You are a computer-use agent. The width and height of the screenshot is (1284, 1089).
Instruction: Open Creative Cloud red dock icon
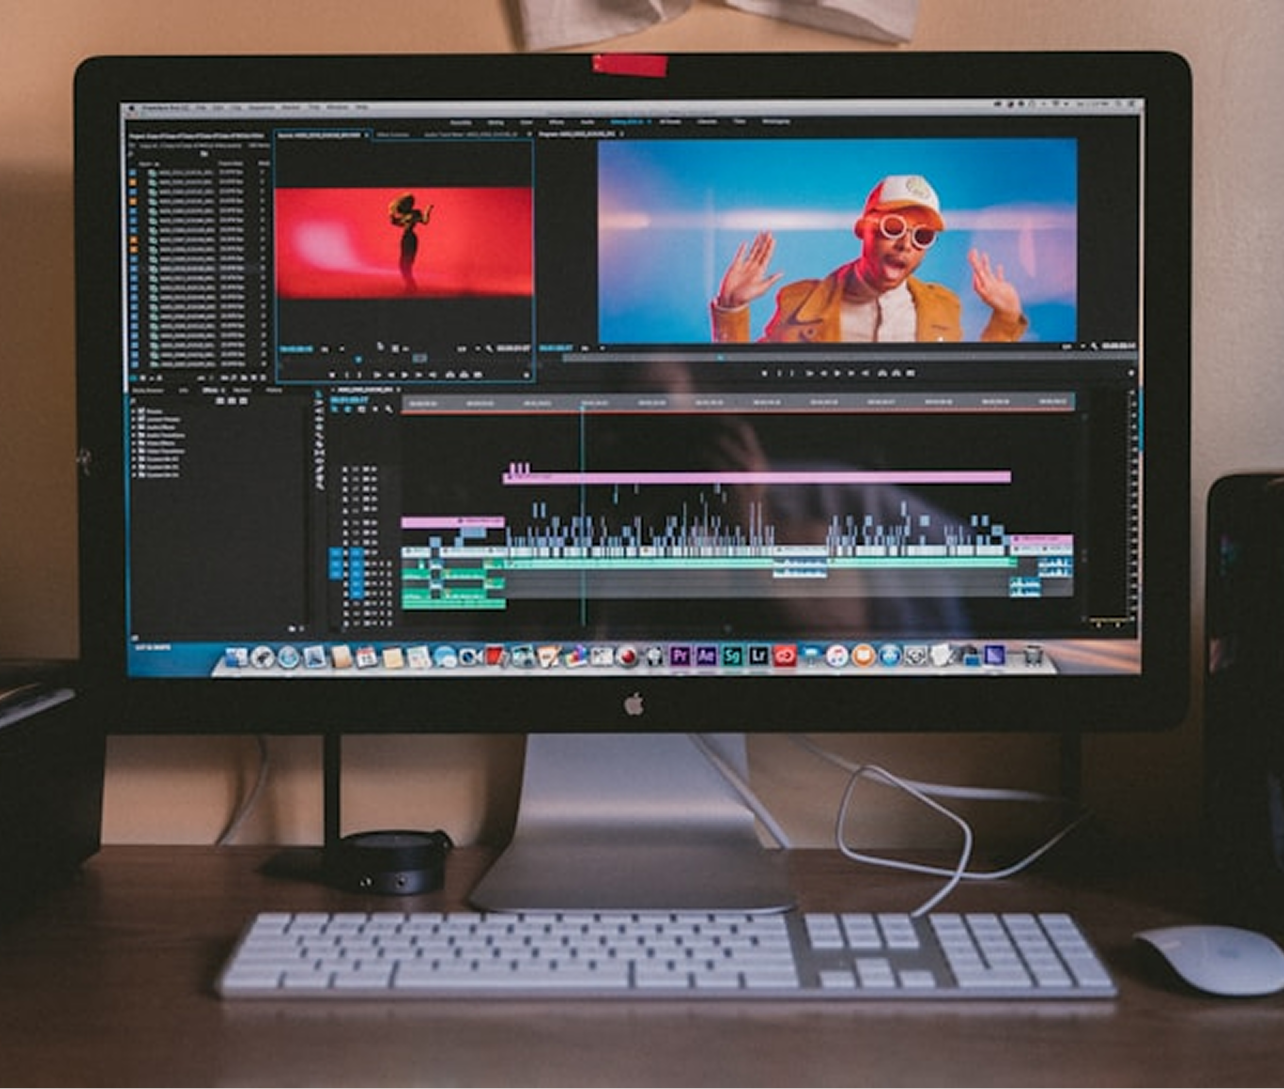point(785,656)
